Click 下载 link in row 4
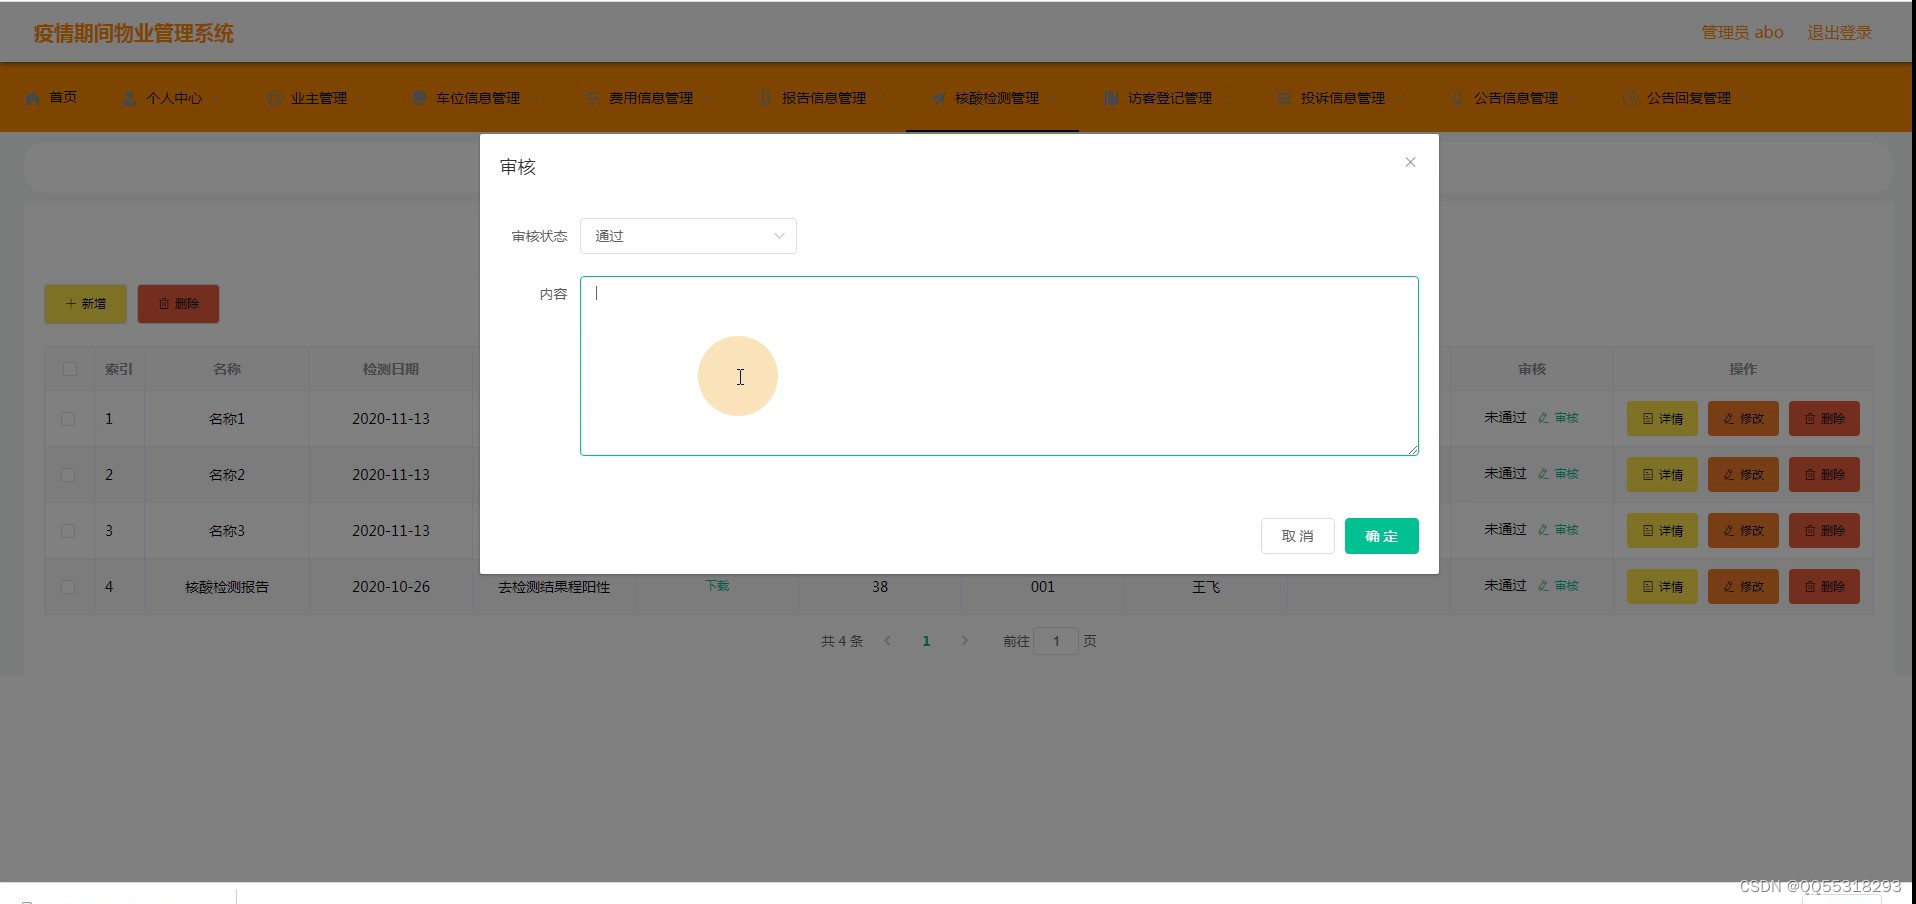This screenshot has height=904, width=1916. [717, 585]
